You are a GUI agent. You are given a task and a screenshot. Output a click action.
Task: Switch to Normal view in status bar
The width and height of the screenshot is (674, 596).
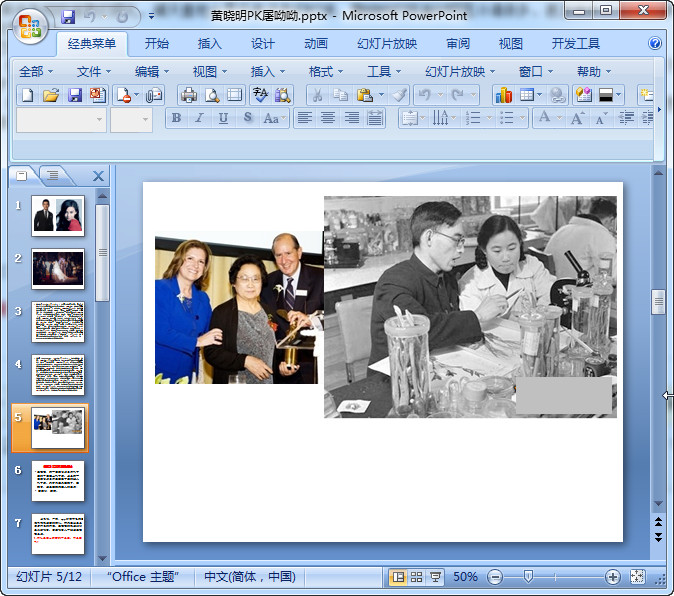tap(398, 577)
